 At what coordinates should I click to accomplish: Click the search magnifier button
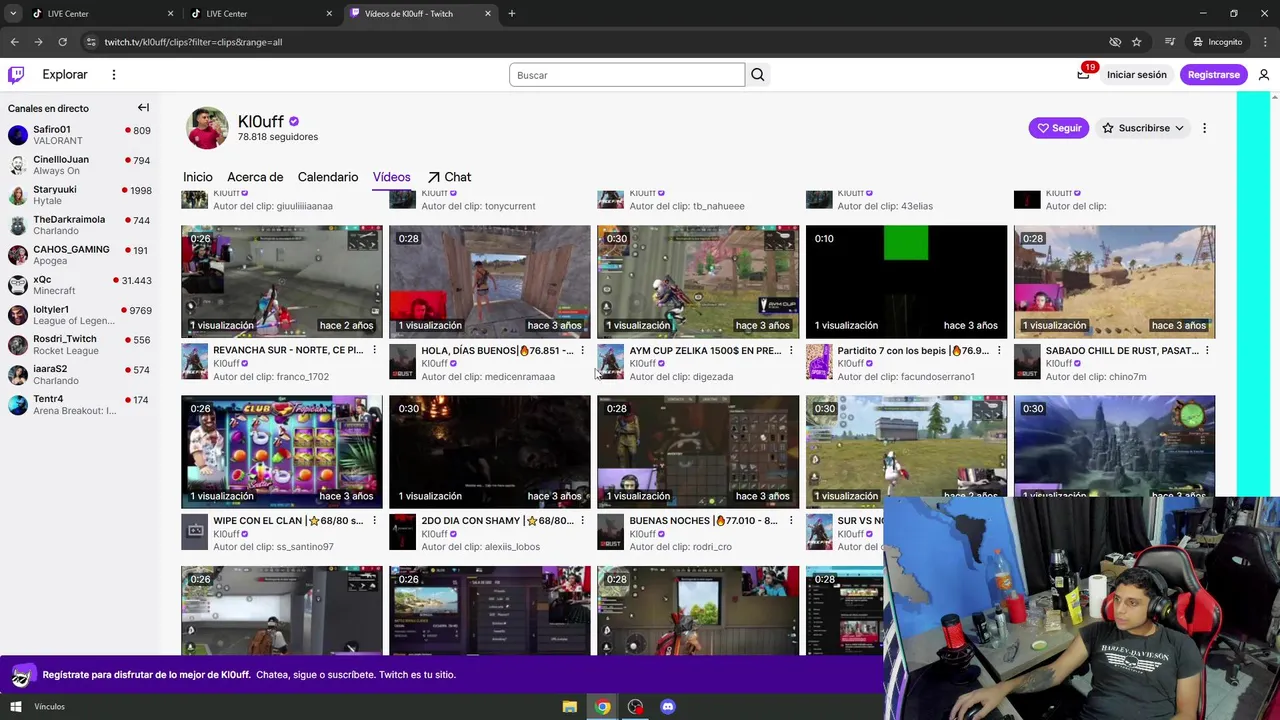click(x=758, y=75)
